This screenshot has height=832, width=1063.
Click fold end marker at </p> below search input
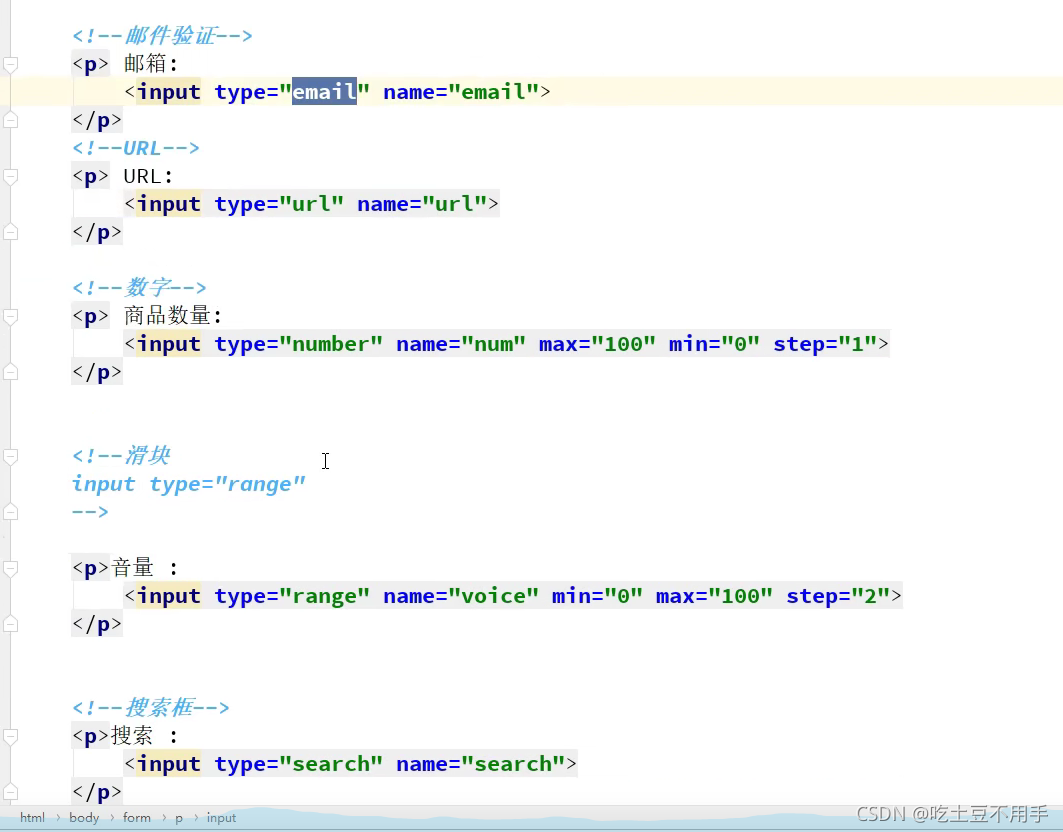10,792
